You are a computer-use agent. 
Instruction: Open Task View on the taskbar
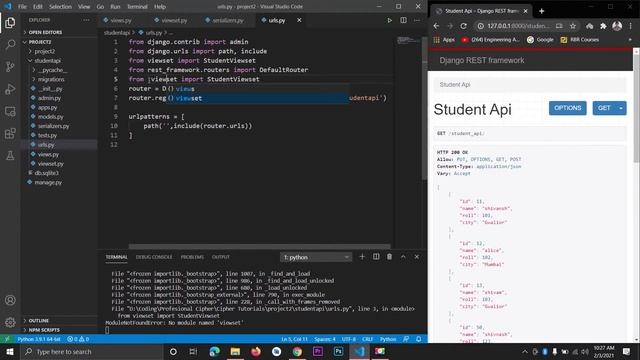tap(193, 351)
